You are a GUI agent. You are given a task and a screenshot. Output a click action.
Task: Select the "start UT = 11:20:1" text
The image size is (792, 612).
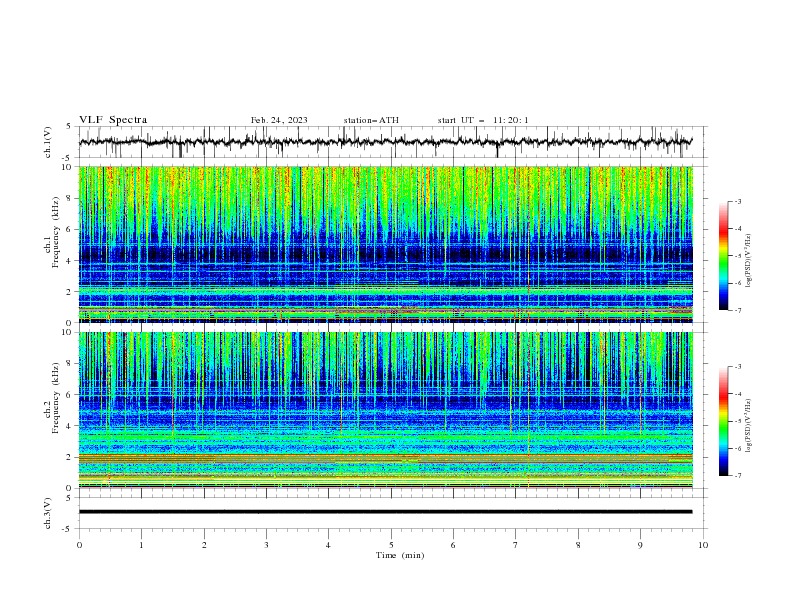pos(483,120)
